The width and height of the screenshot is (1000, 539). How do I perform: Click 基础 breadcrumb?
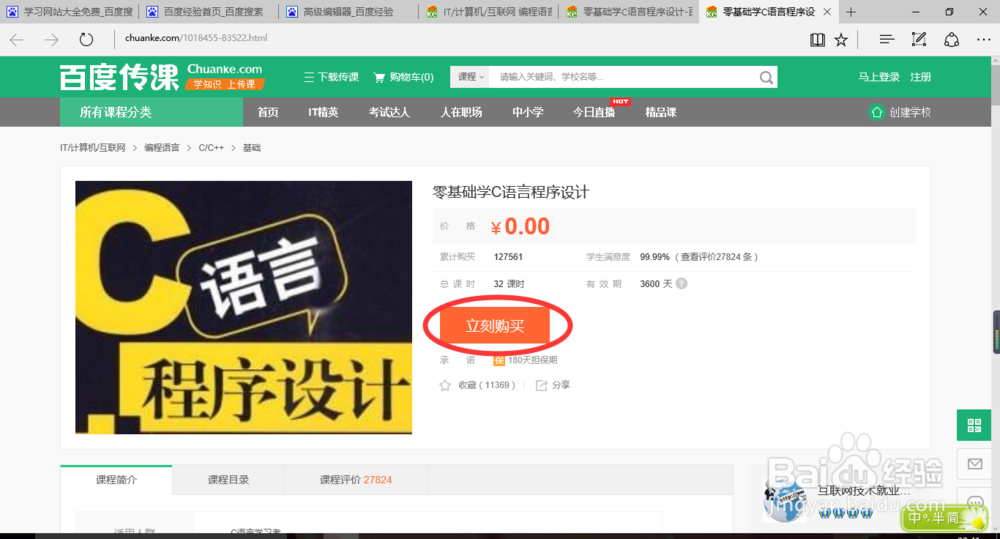pyautogui.click(x=251, y=147)
